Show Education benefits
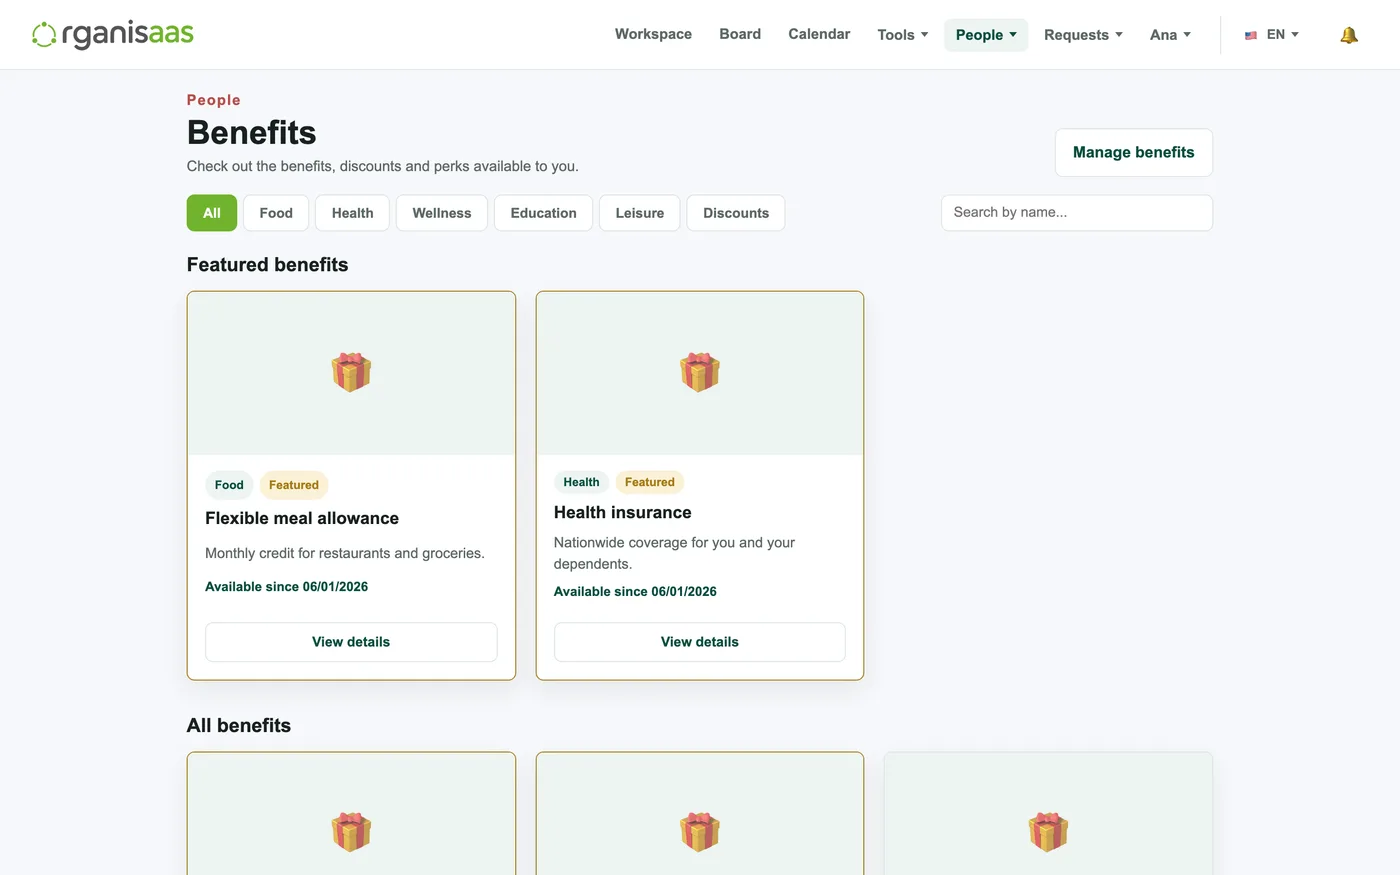 coord(544,213)
